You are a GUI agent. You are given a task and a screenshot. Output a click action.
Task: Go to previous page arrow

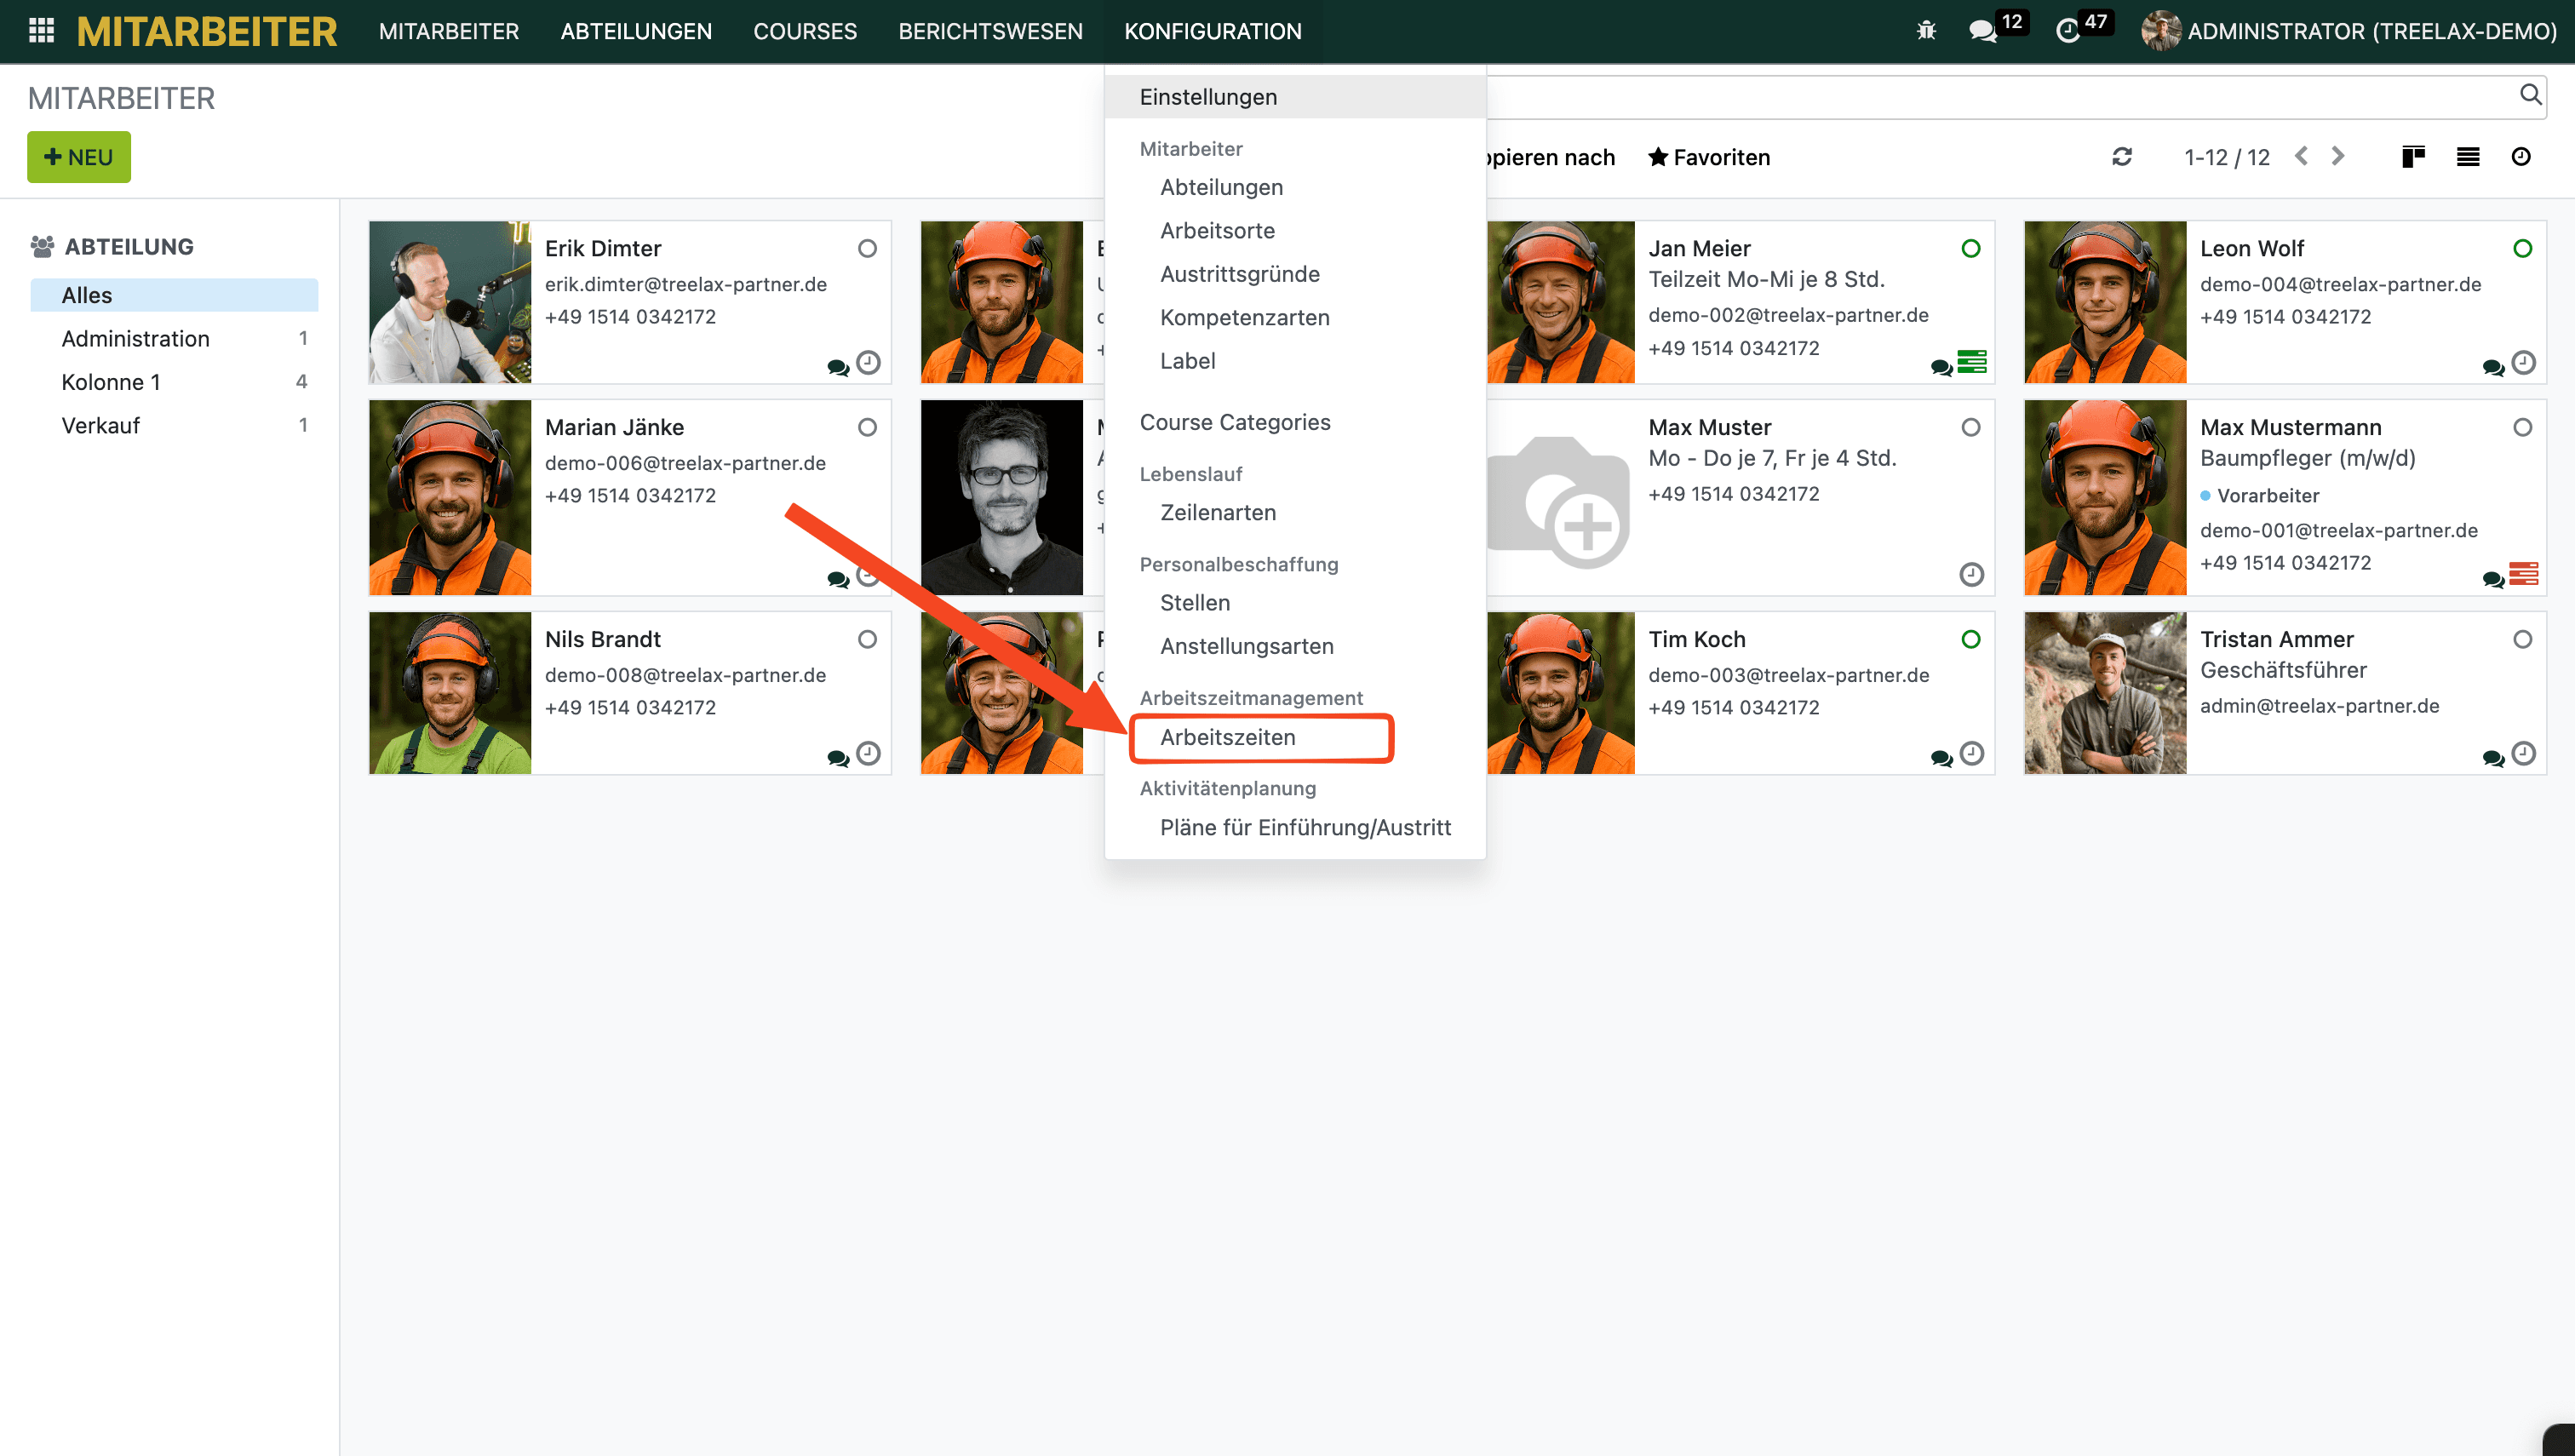(x=2302, y=157)
